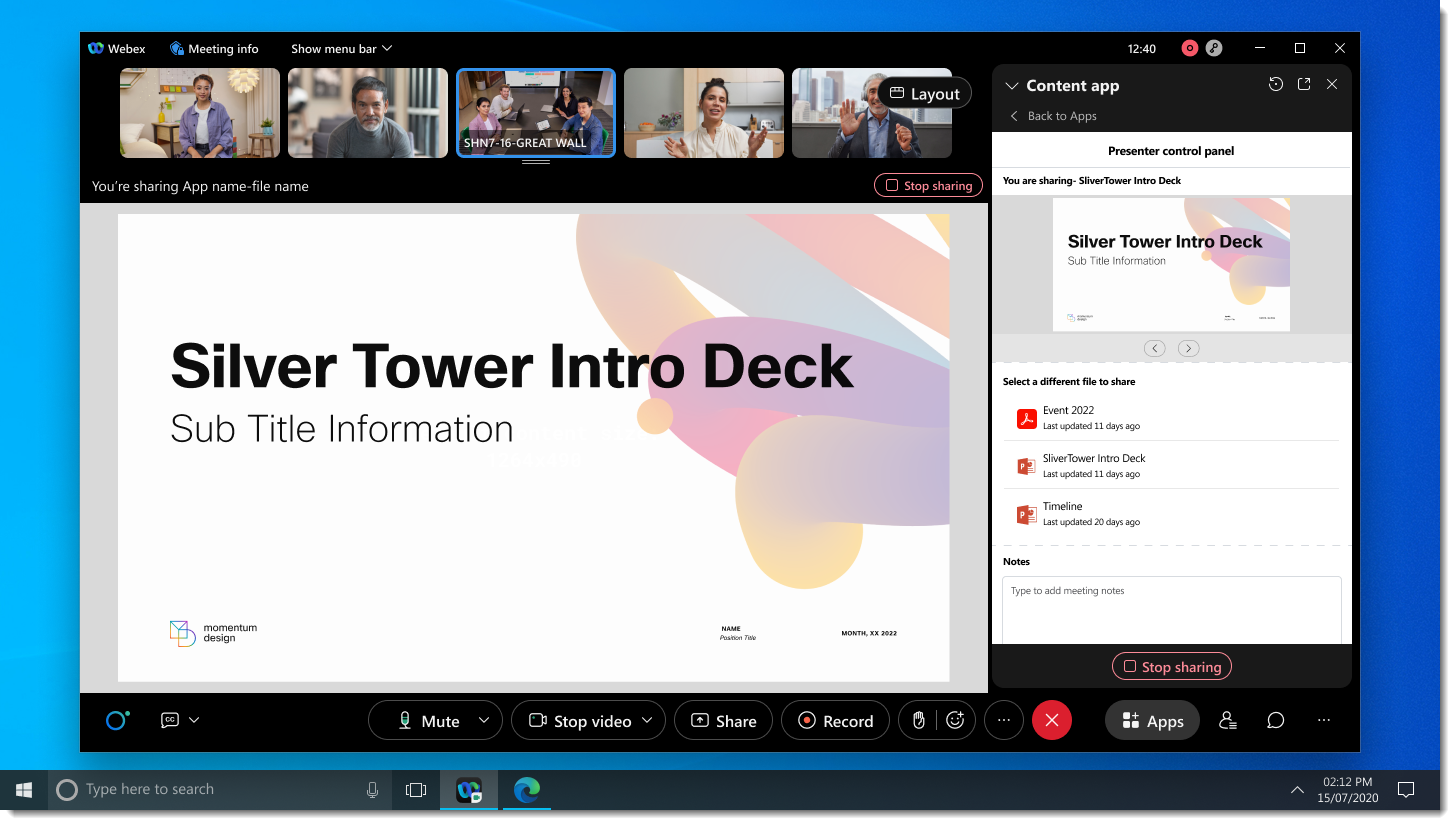The width and height of the screenshot is (1455, 825).
Task: Open audio options arrow next to Mute
Action: (485, 720)
